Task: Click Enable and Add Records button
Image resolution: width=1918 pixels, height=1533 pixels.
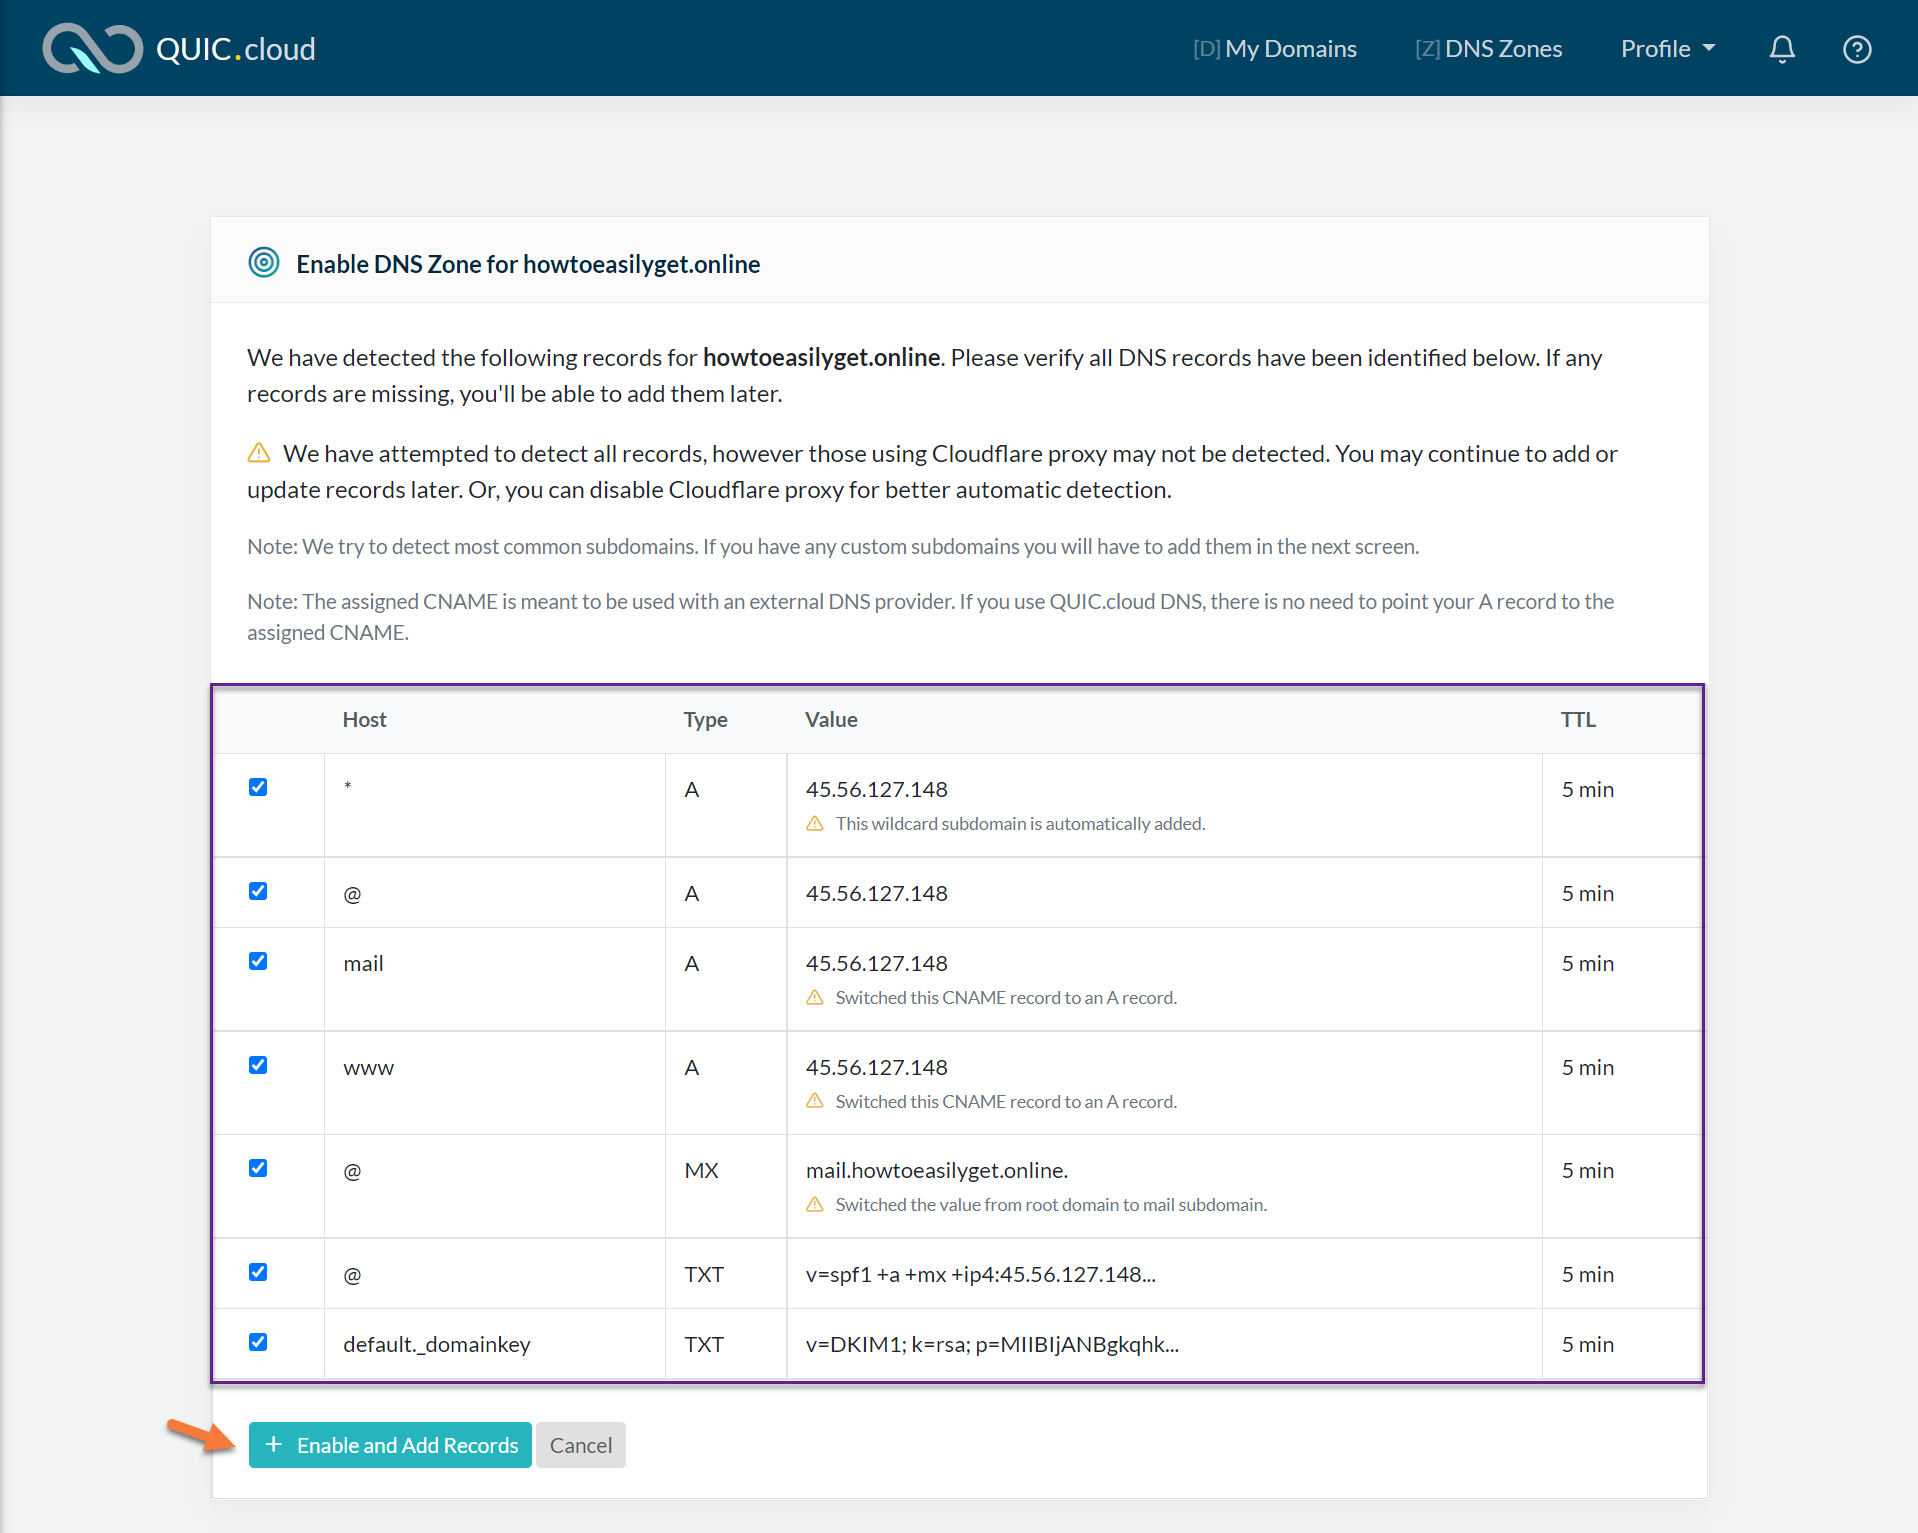Action: click(x=390, y=1445)
